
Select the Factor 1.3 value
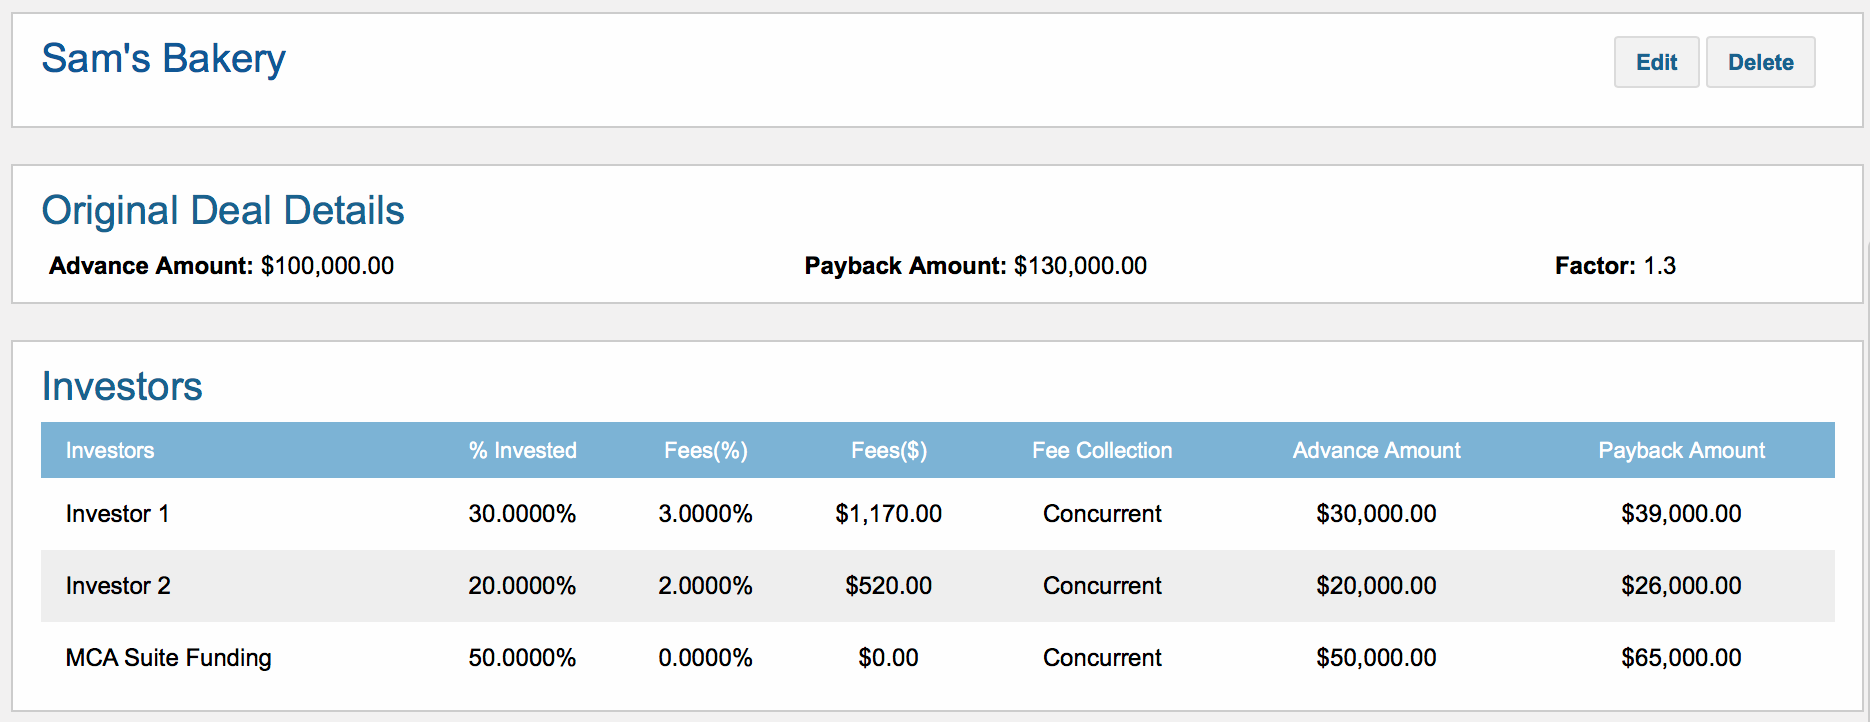1660,266
